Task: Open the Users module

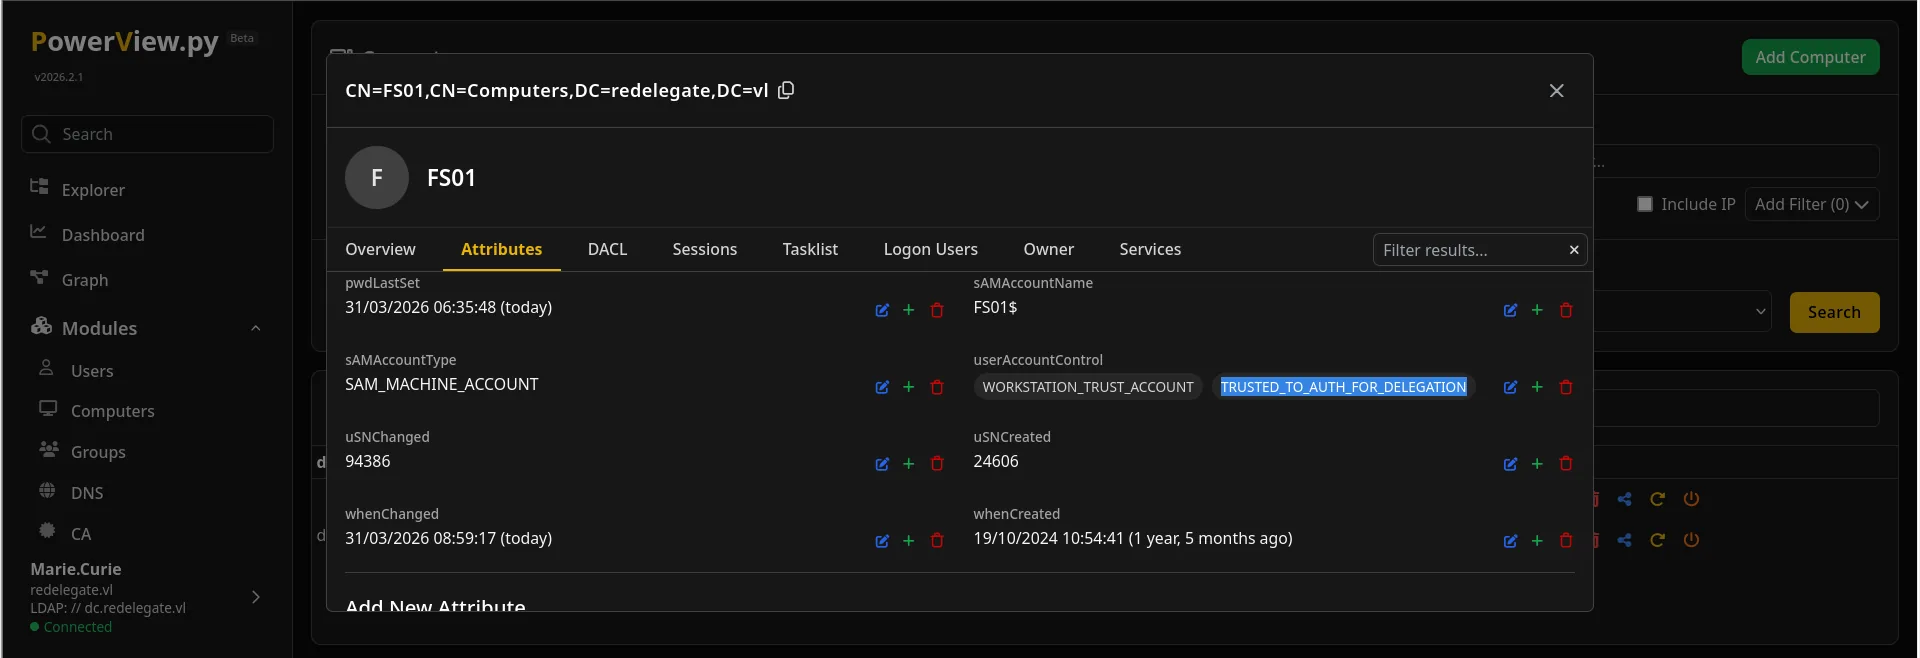Action: [x=92, y=370]
